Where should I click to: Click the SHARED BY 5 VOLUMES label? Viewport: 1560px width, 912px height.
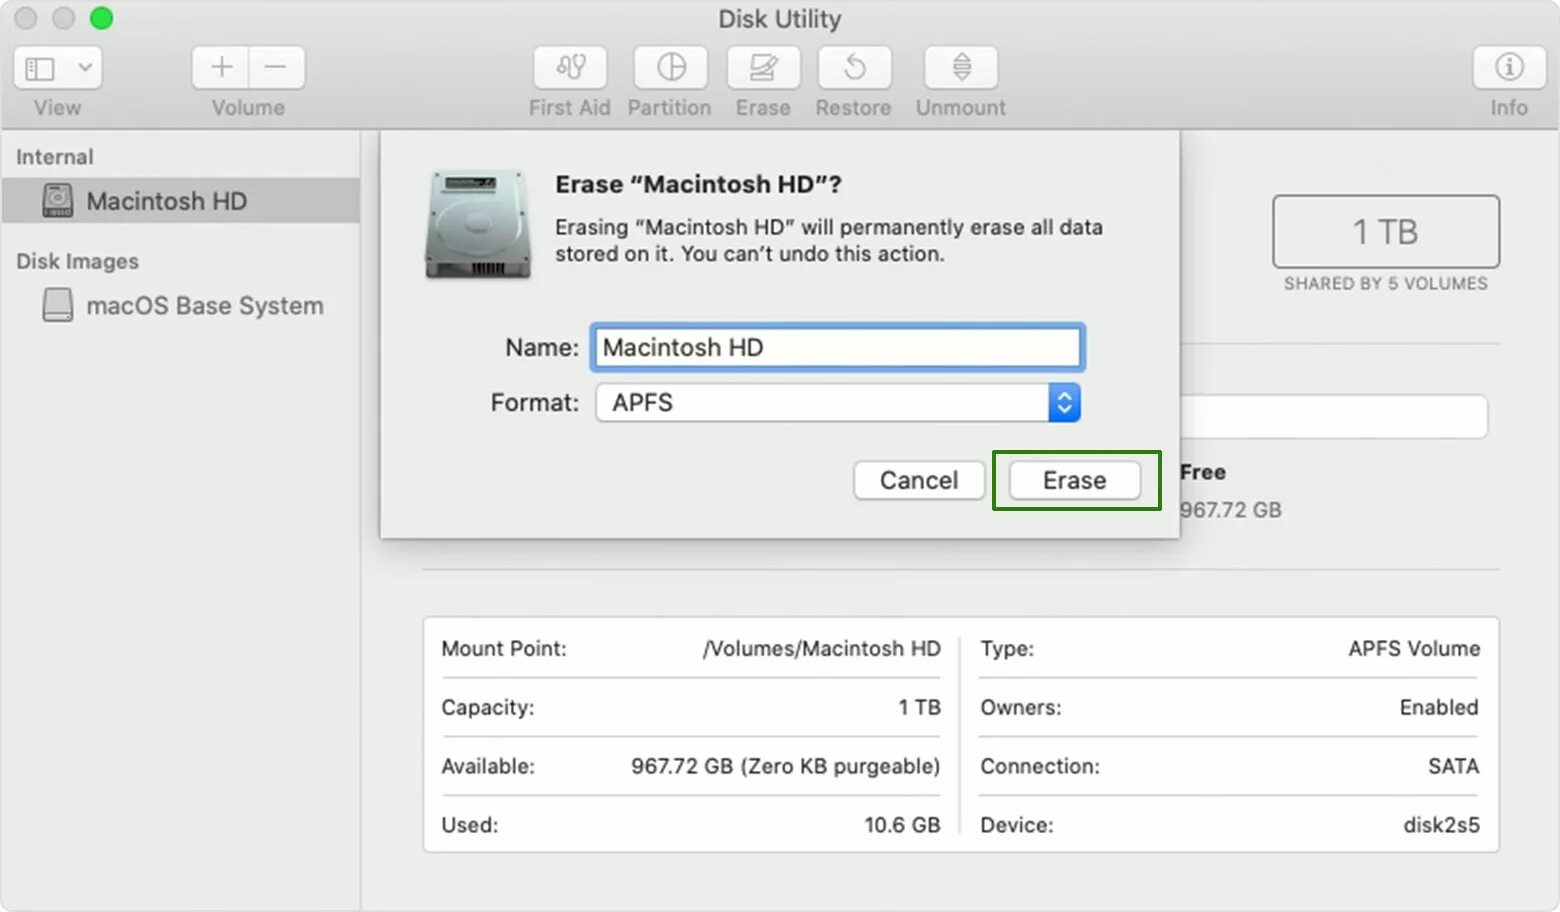click(x=1385, y=284)
